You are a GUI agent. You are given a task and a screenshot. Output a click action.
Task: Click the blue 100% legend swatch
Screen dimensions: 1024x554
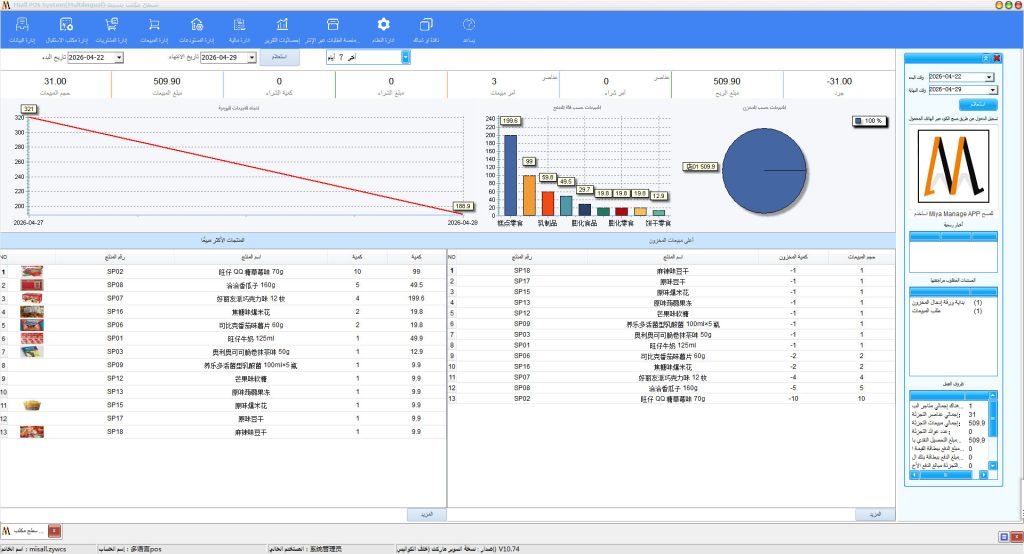point(859,120)
